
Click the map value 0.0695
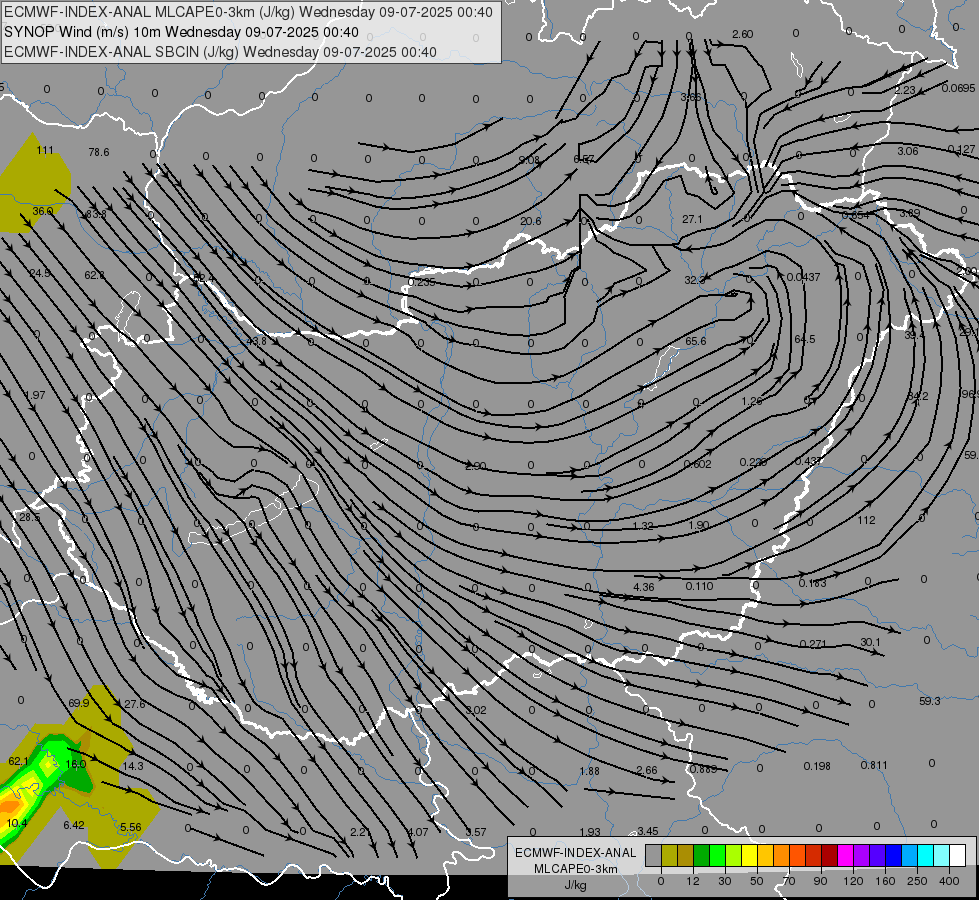click(958, 88)
